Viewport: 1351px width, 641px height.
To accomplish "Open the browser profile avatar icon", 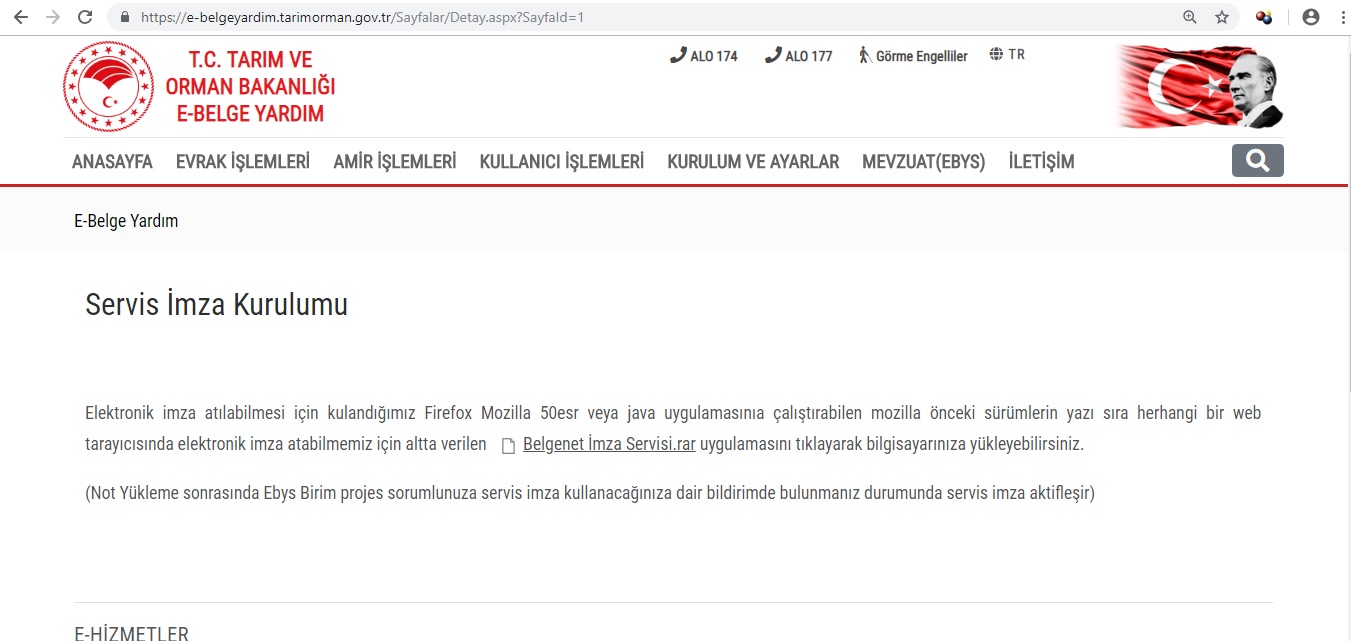I will click(1310, 16).
